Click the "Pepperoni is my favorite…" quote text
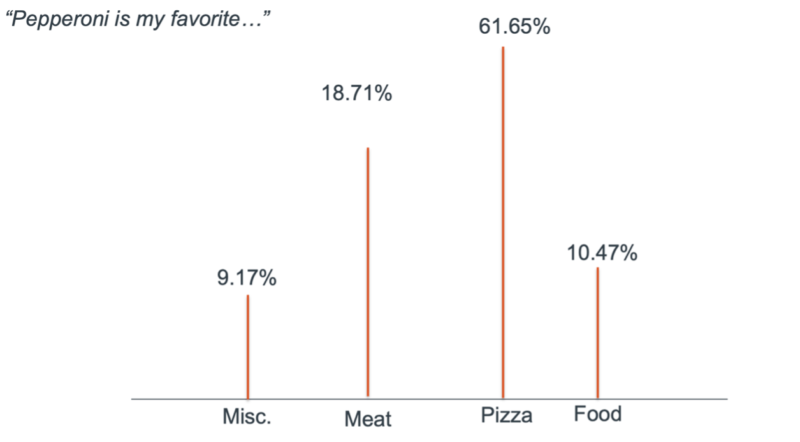 point(139,19)
